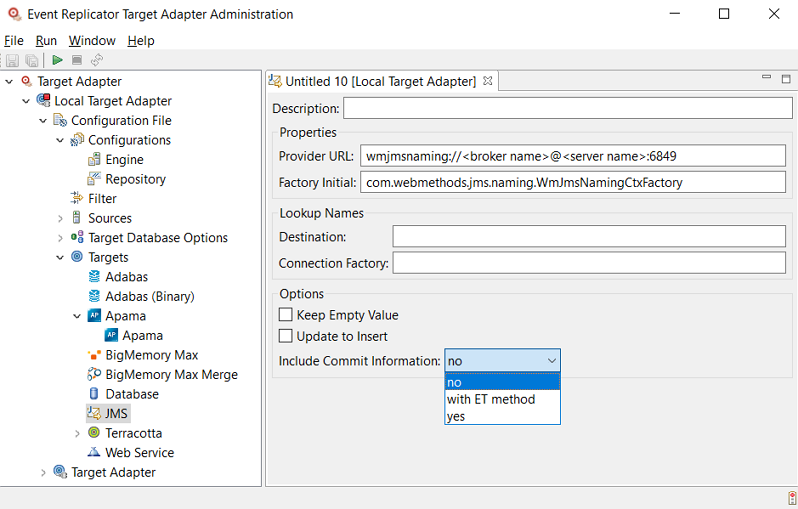Select the Database tree item
The image size is (798, 509).
pos(131,394)
